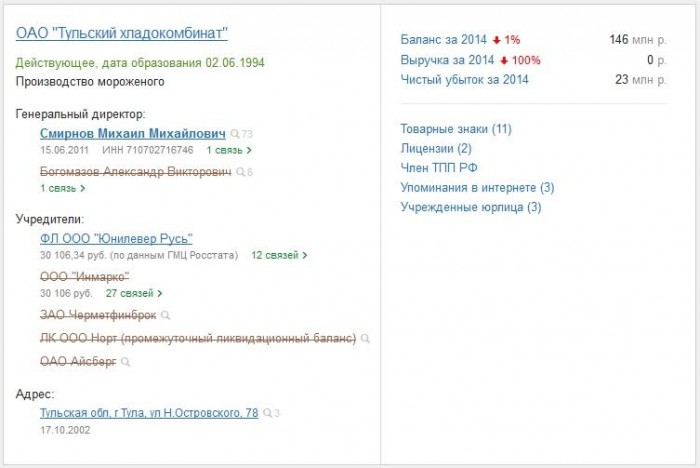This screenshot has width=700, height=468.
Task: Click magnifier icon beside the Тула address
Action: [267, 412]
